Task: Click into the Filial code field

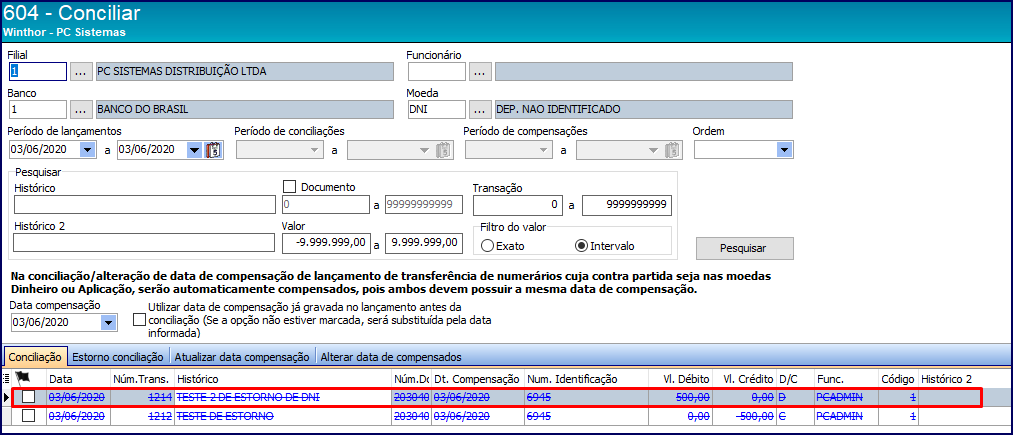Action: [37, 71]
